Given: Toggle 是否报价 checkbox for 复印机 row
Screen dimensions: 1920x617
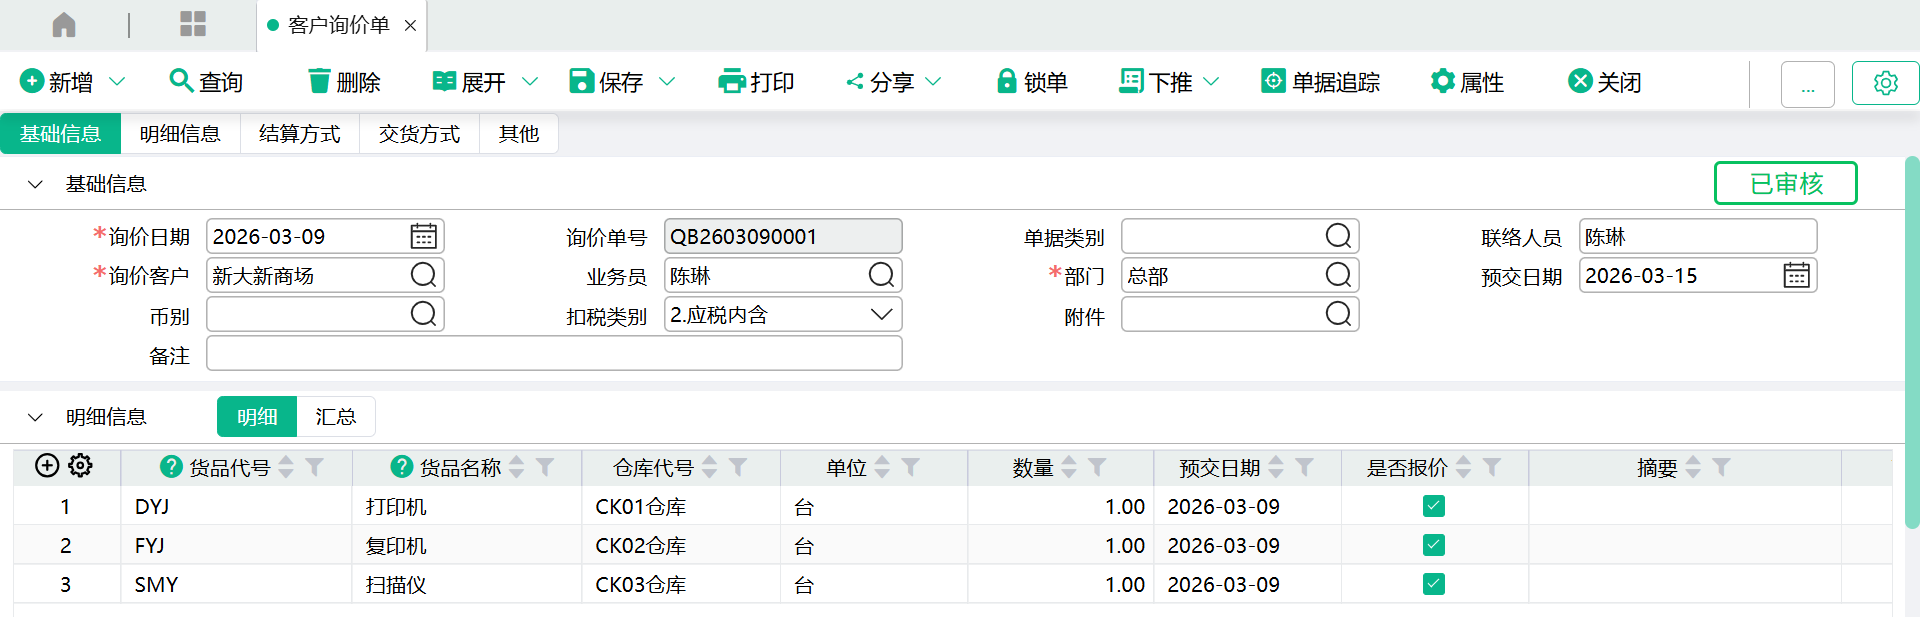Looking at the screenshot, I should 1433,545.
